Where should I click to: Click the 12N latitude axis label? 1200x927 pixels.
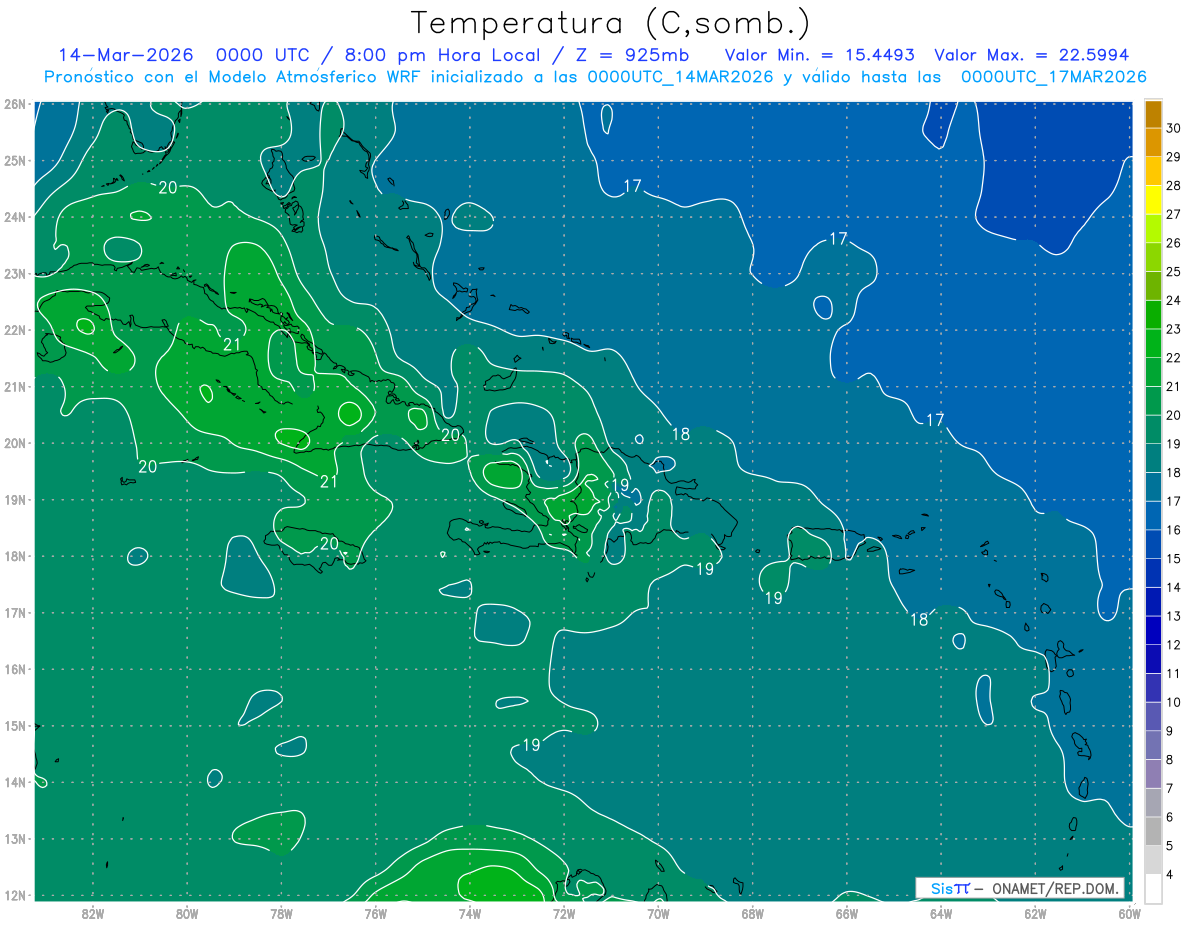click(x=14, y=895)
